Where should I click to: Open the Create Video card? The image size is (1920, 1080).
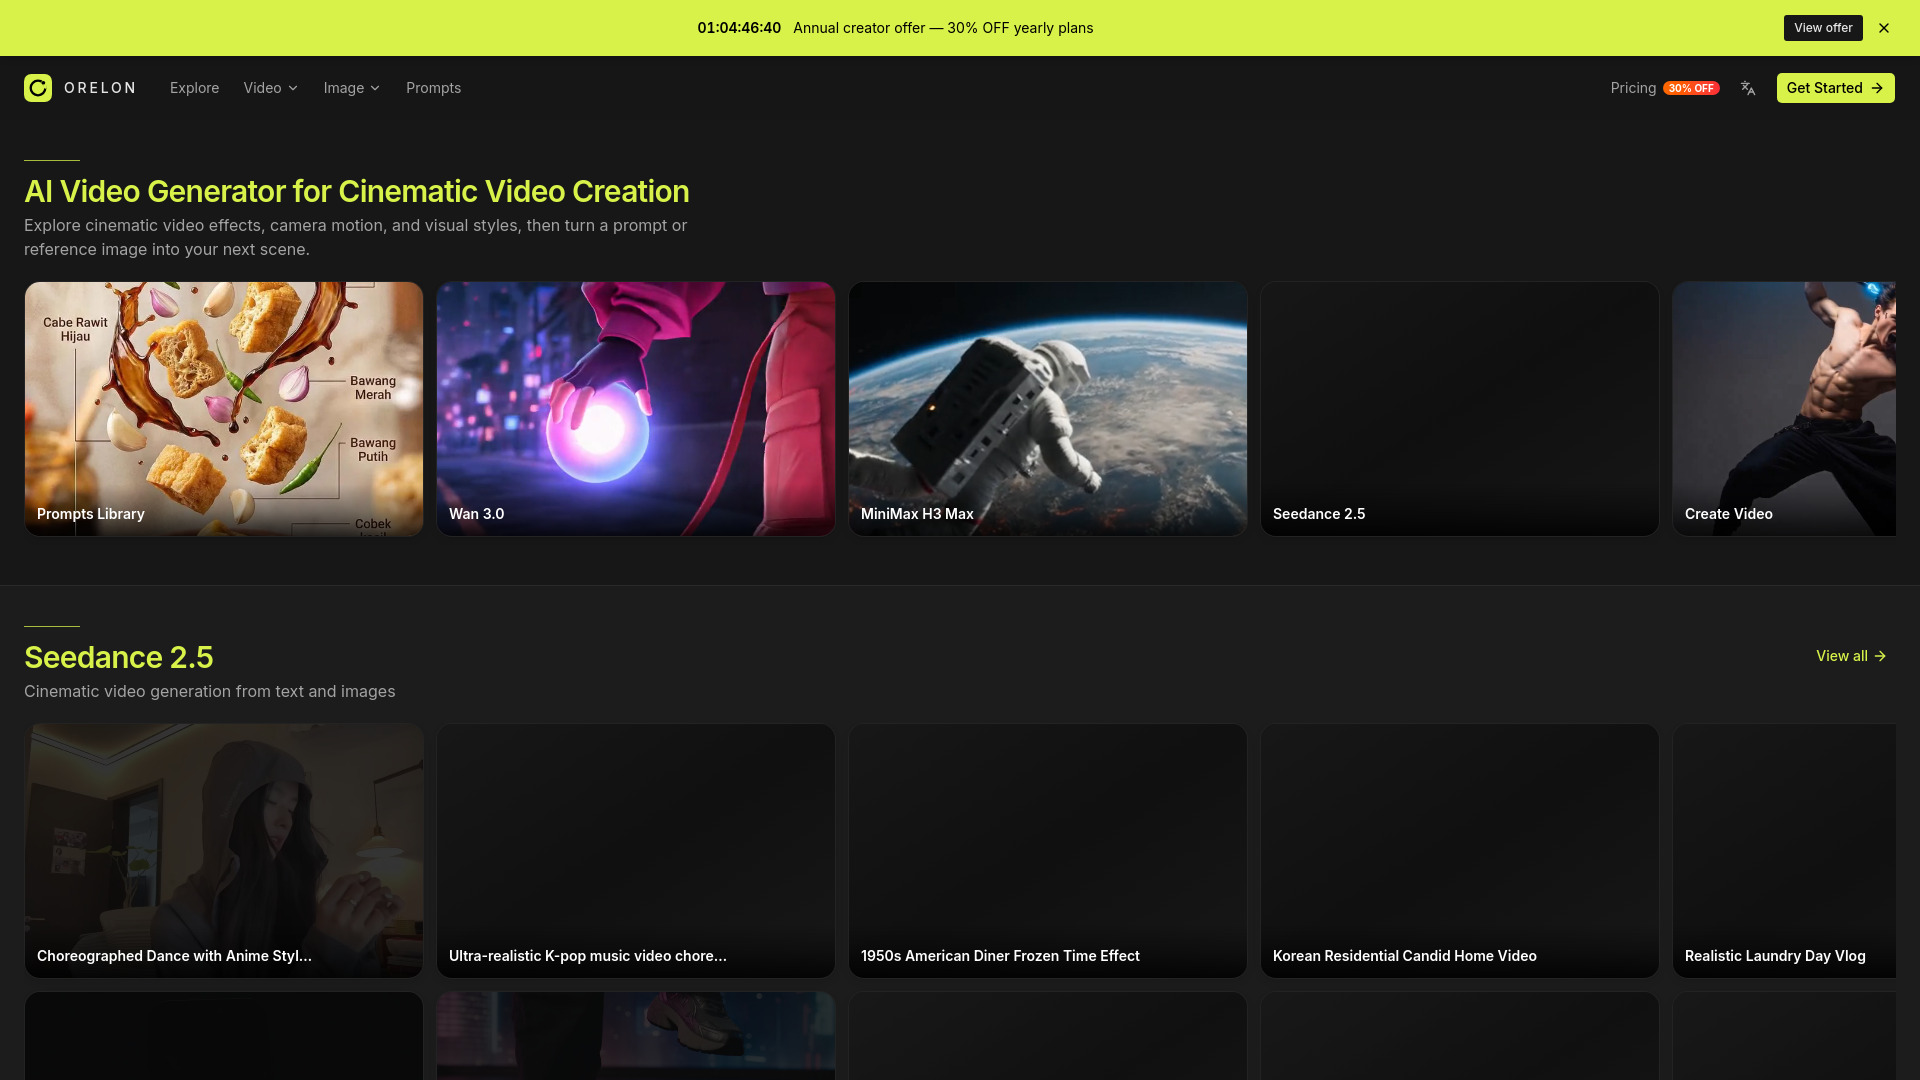click(x=1784, y=409)
